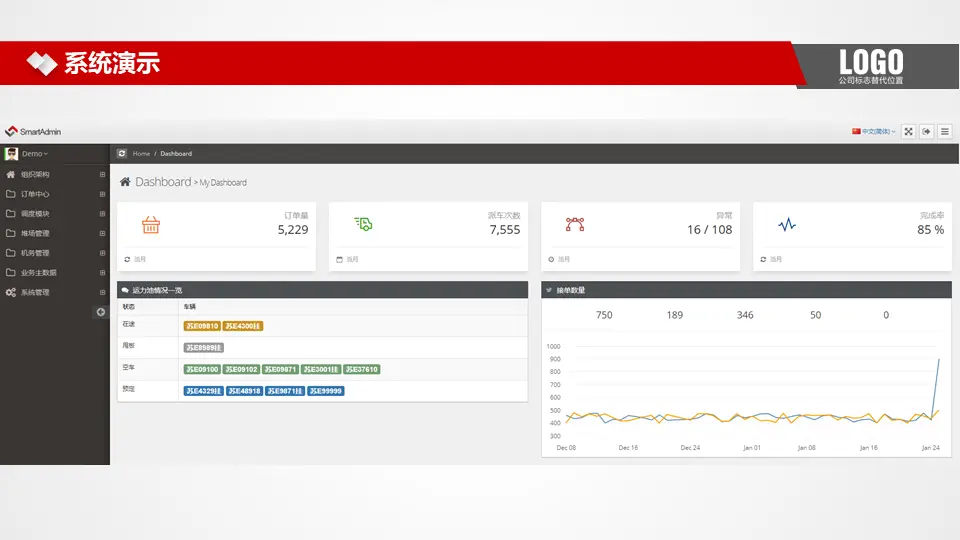960x540 pixels.
Task: Click the hamburger menu icon in header
Action: (x=945, y=131)
